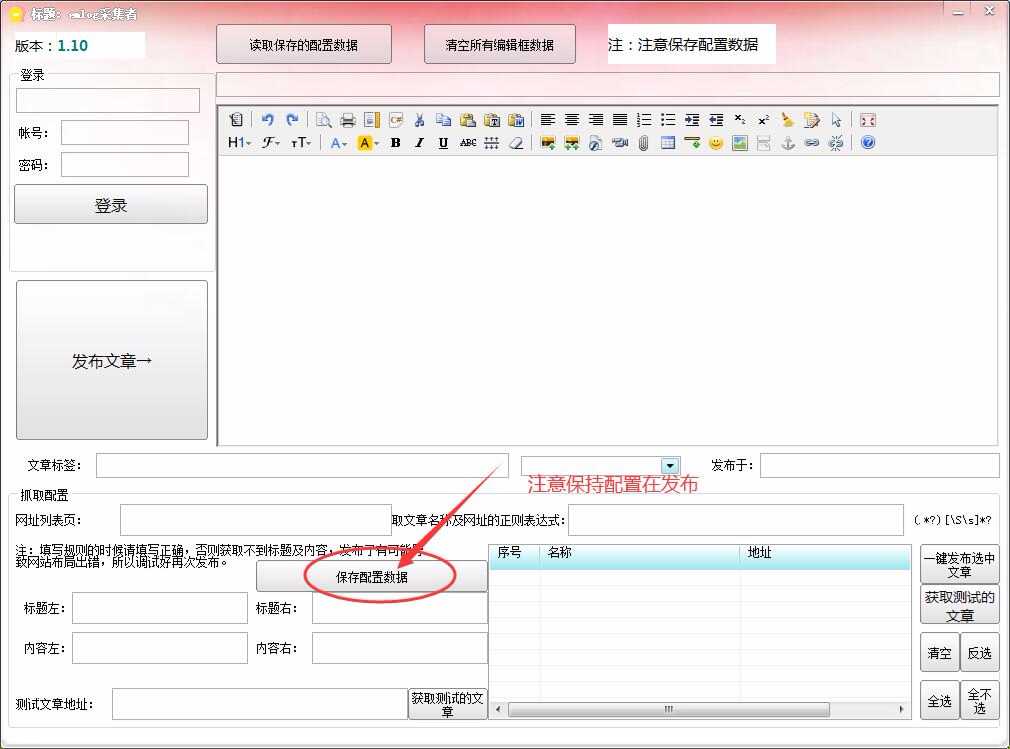
Task: Apply superscript formatting
Action: (763, 119)
